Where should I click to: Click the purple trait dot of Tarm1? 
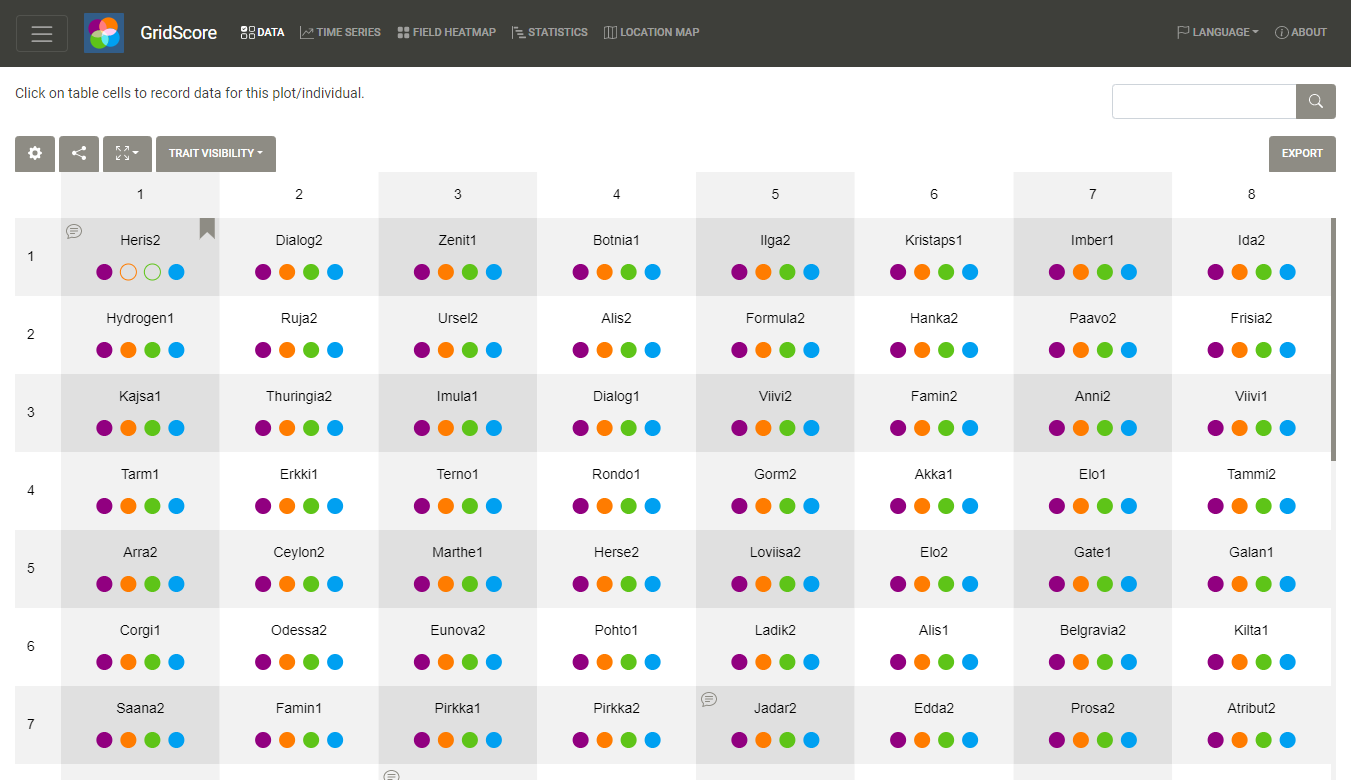[104, 506]
